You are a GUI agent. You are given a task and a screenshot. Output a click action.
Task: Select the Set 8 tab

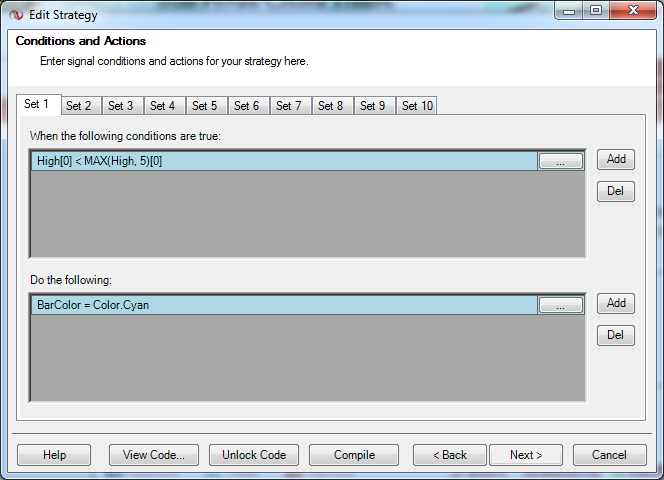click(x=332, y=105)
